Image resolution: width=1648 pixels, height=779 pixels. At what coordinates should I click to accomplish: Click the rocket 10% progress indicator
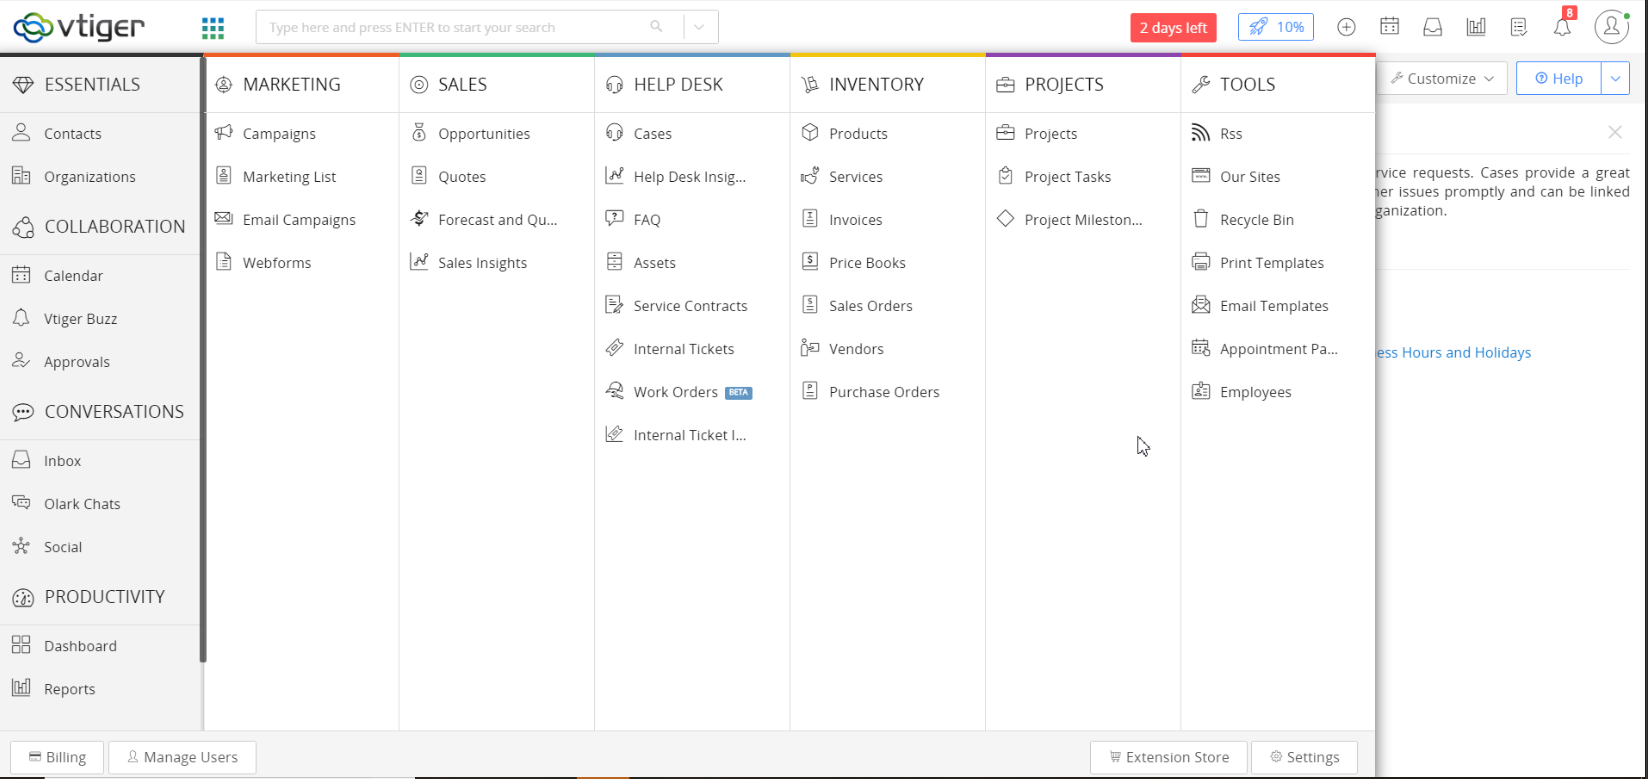coord(1275,27)
